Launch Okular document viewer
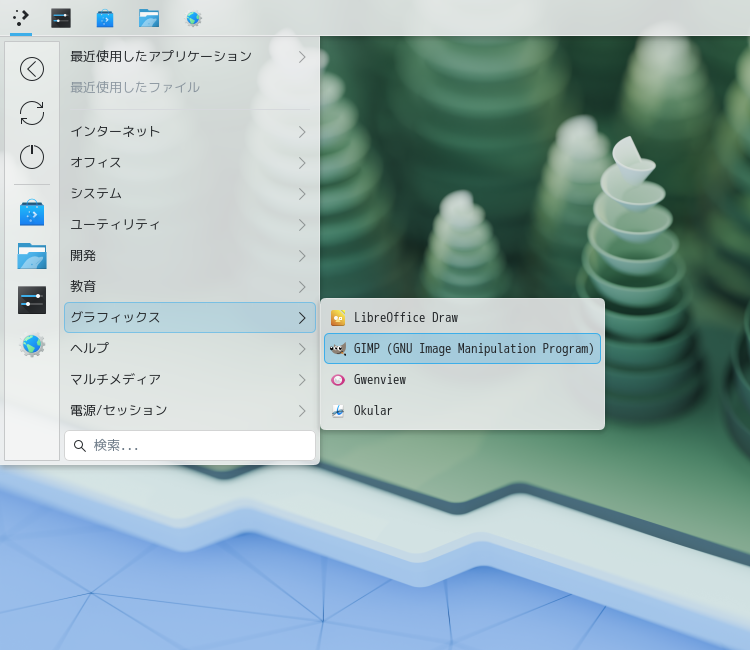Viewport: 750px width, 650px height. [x=462, y=410]
